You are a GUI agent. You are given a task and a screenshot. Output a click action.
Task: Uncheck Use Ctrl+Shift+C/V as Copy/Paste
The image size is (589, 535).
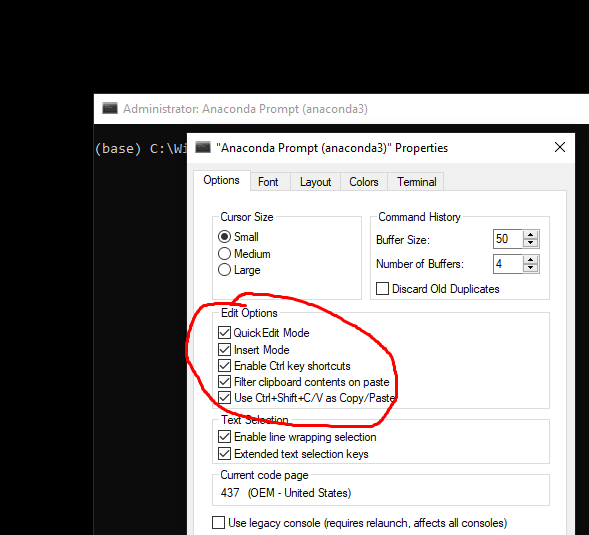point(224,397)
